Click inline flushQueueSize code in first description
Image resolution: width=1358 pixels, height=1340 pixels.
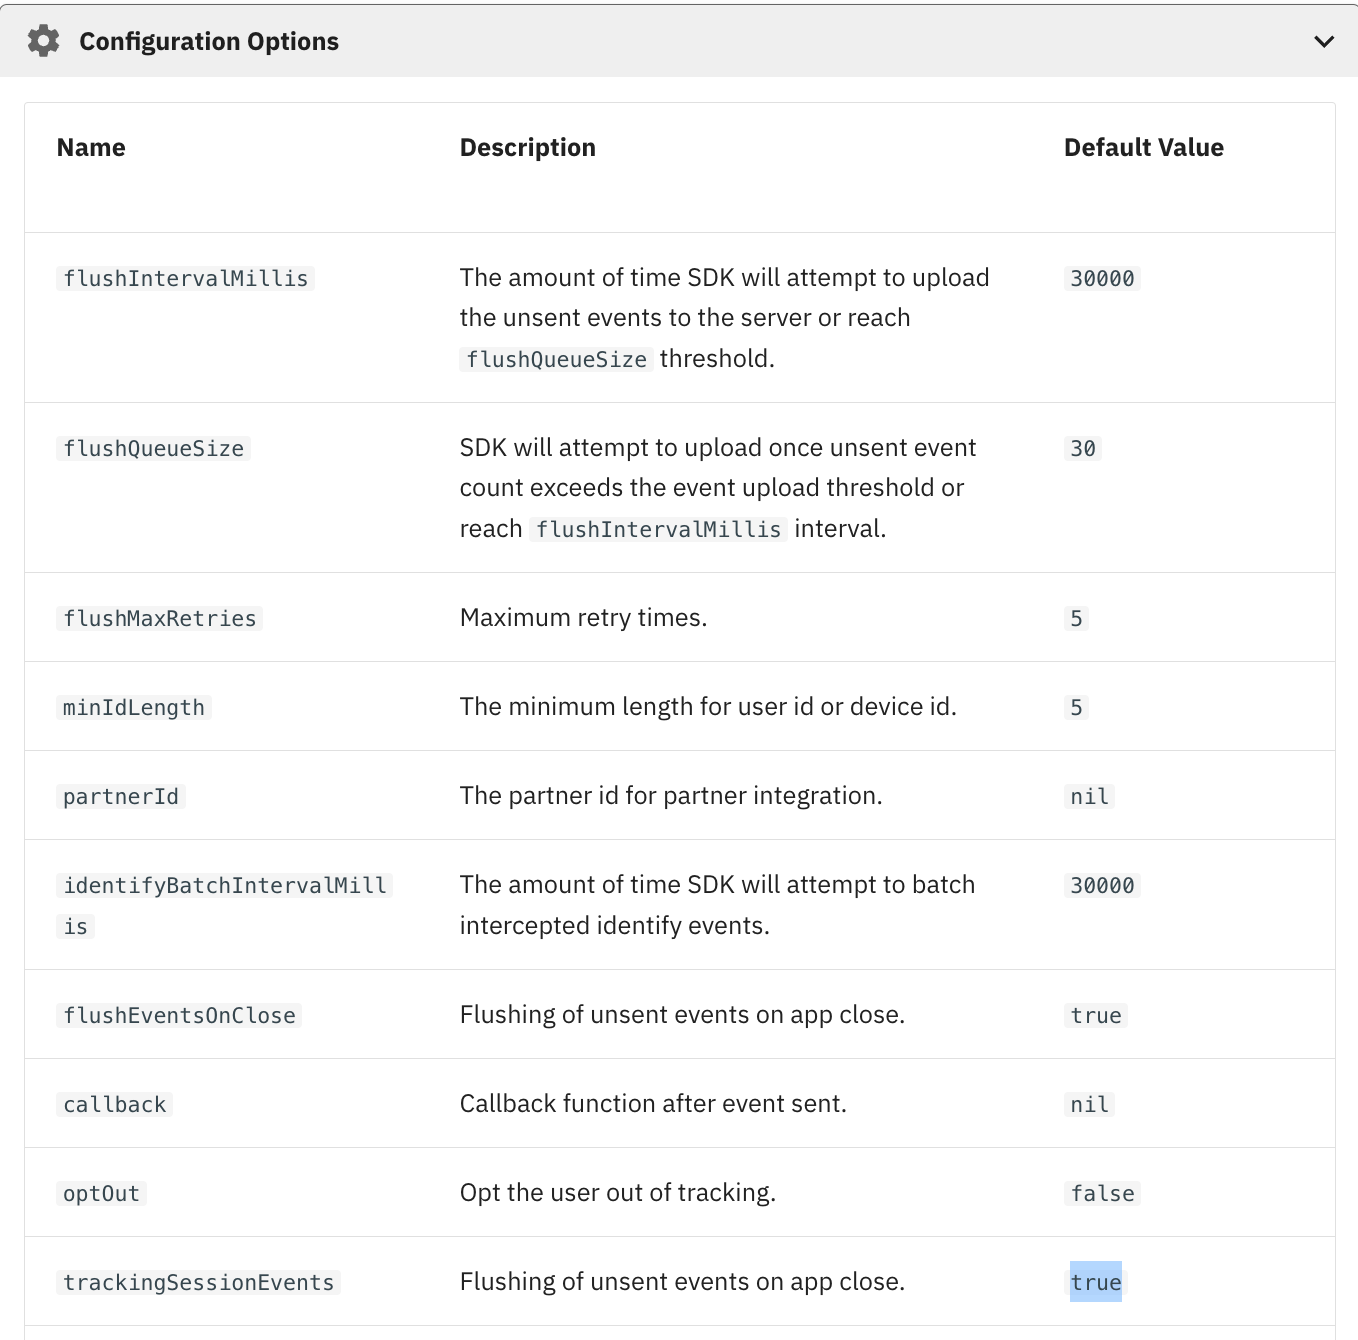tap(556, 360)
